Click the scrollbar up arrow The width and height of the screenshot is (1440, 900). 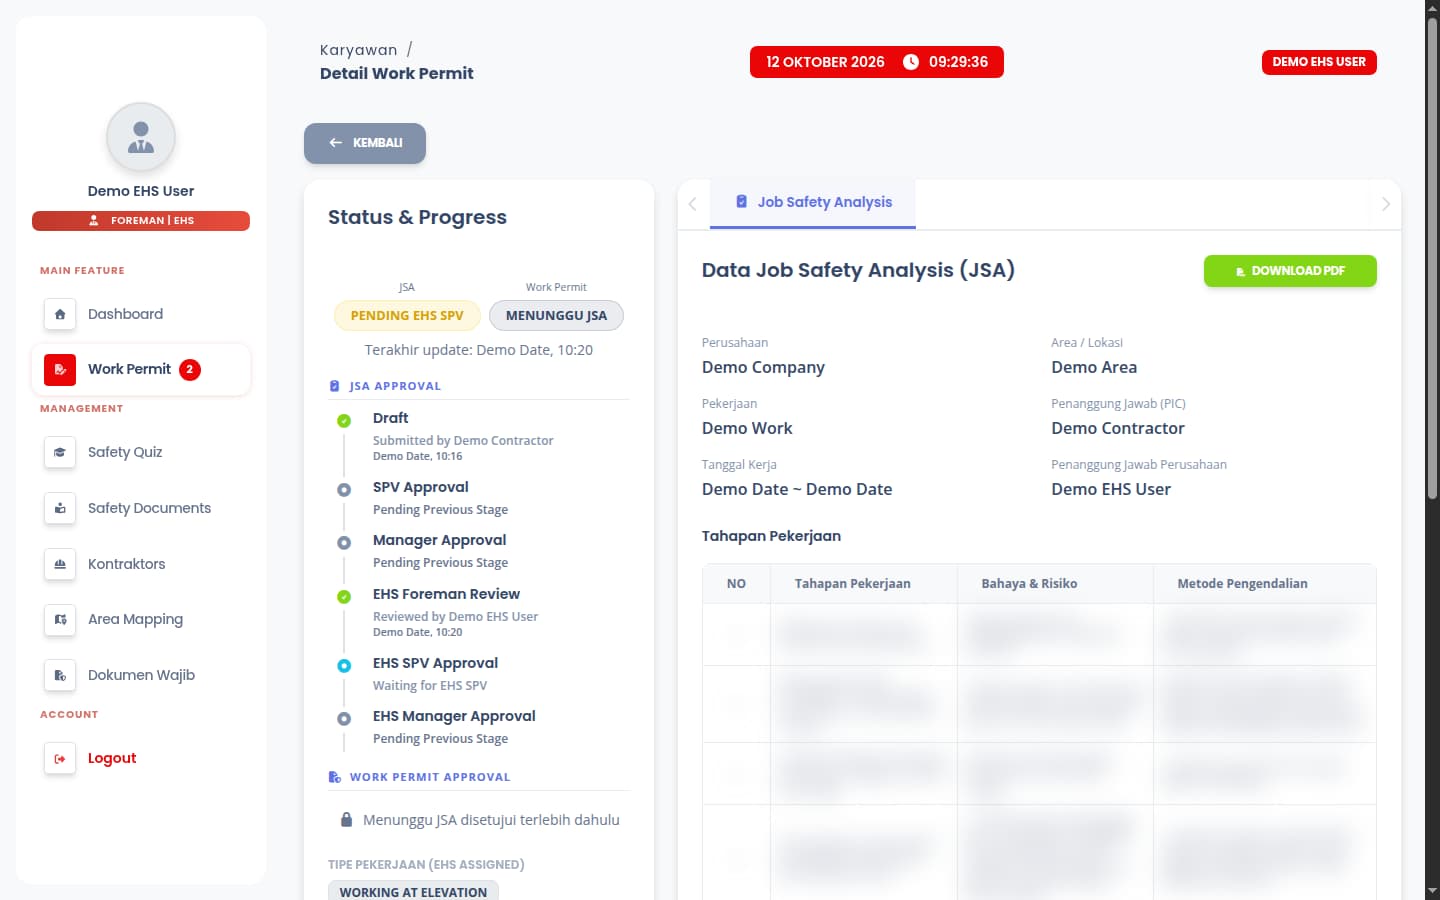click(x=1432, y=8)
